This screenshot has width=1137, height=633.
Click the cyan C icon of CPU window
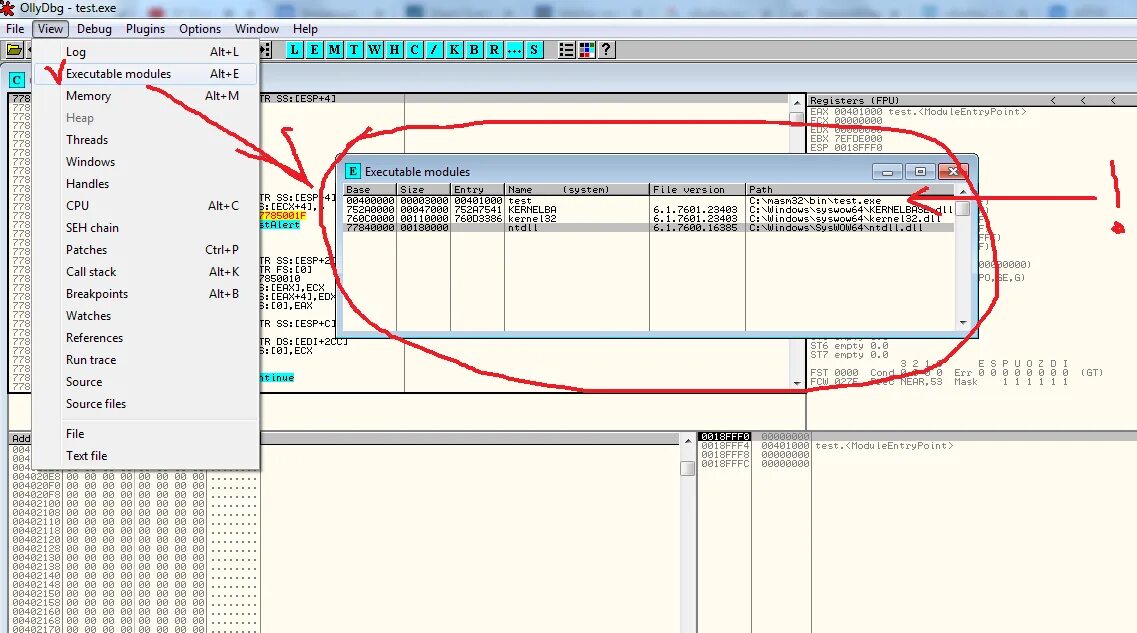coord(17,80)
